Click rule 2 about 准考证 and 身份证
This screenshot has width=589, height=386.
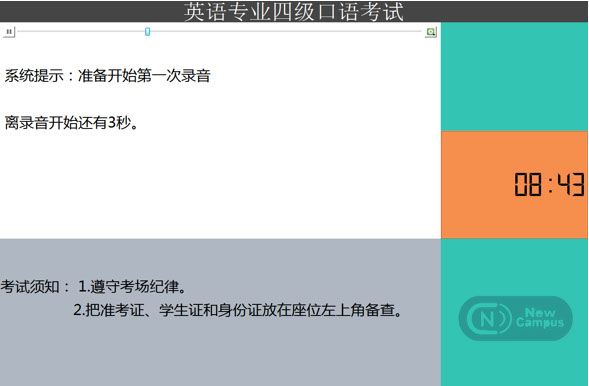pos(238,310)
